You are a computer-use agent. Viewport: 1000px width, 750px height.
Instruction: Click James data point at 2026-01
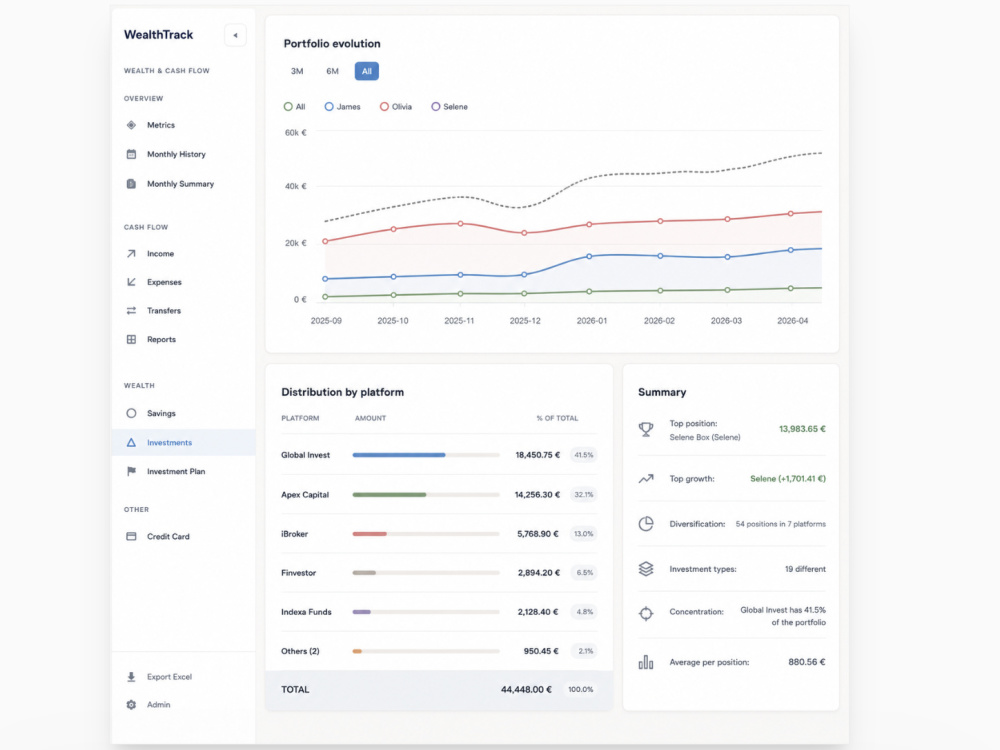(589, 256)
